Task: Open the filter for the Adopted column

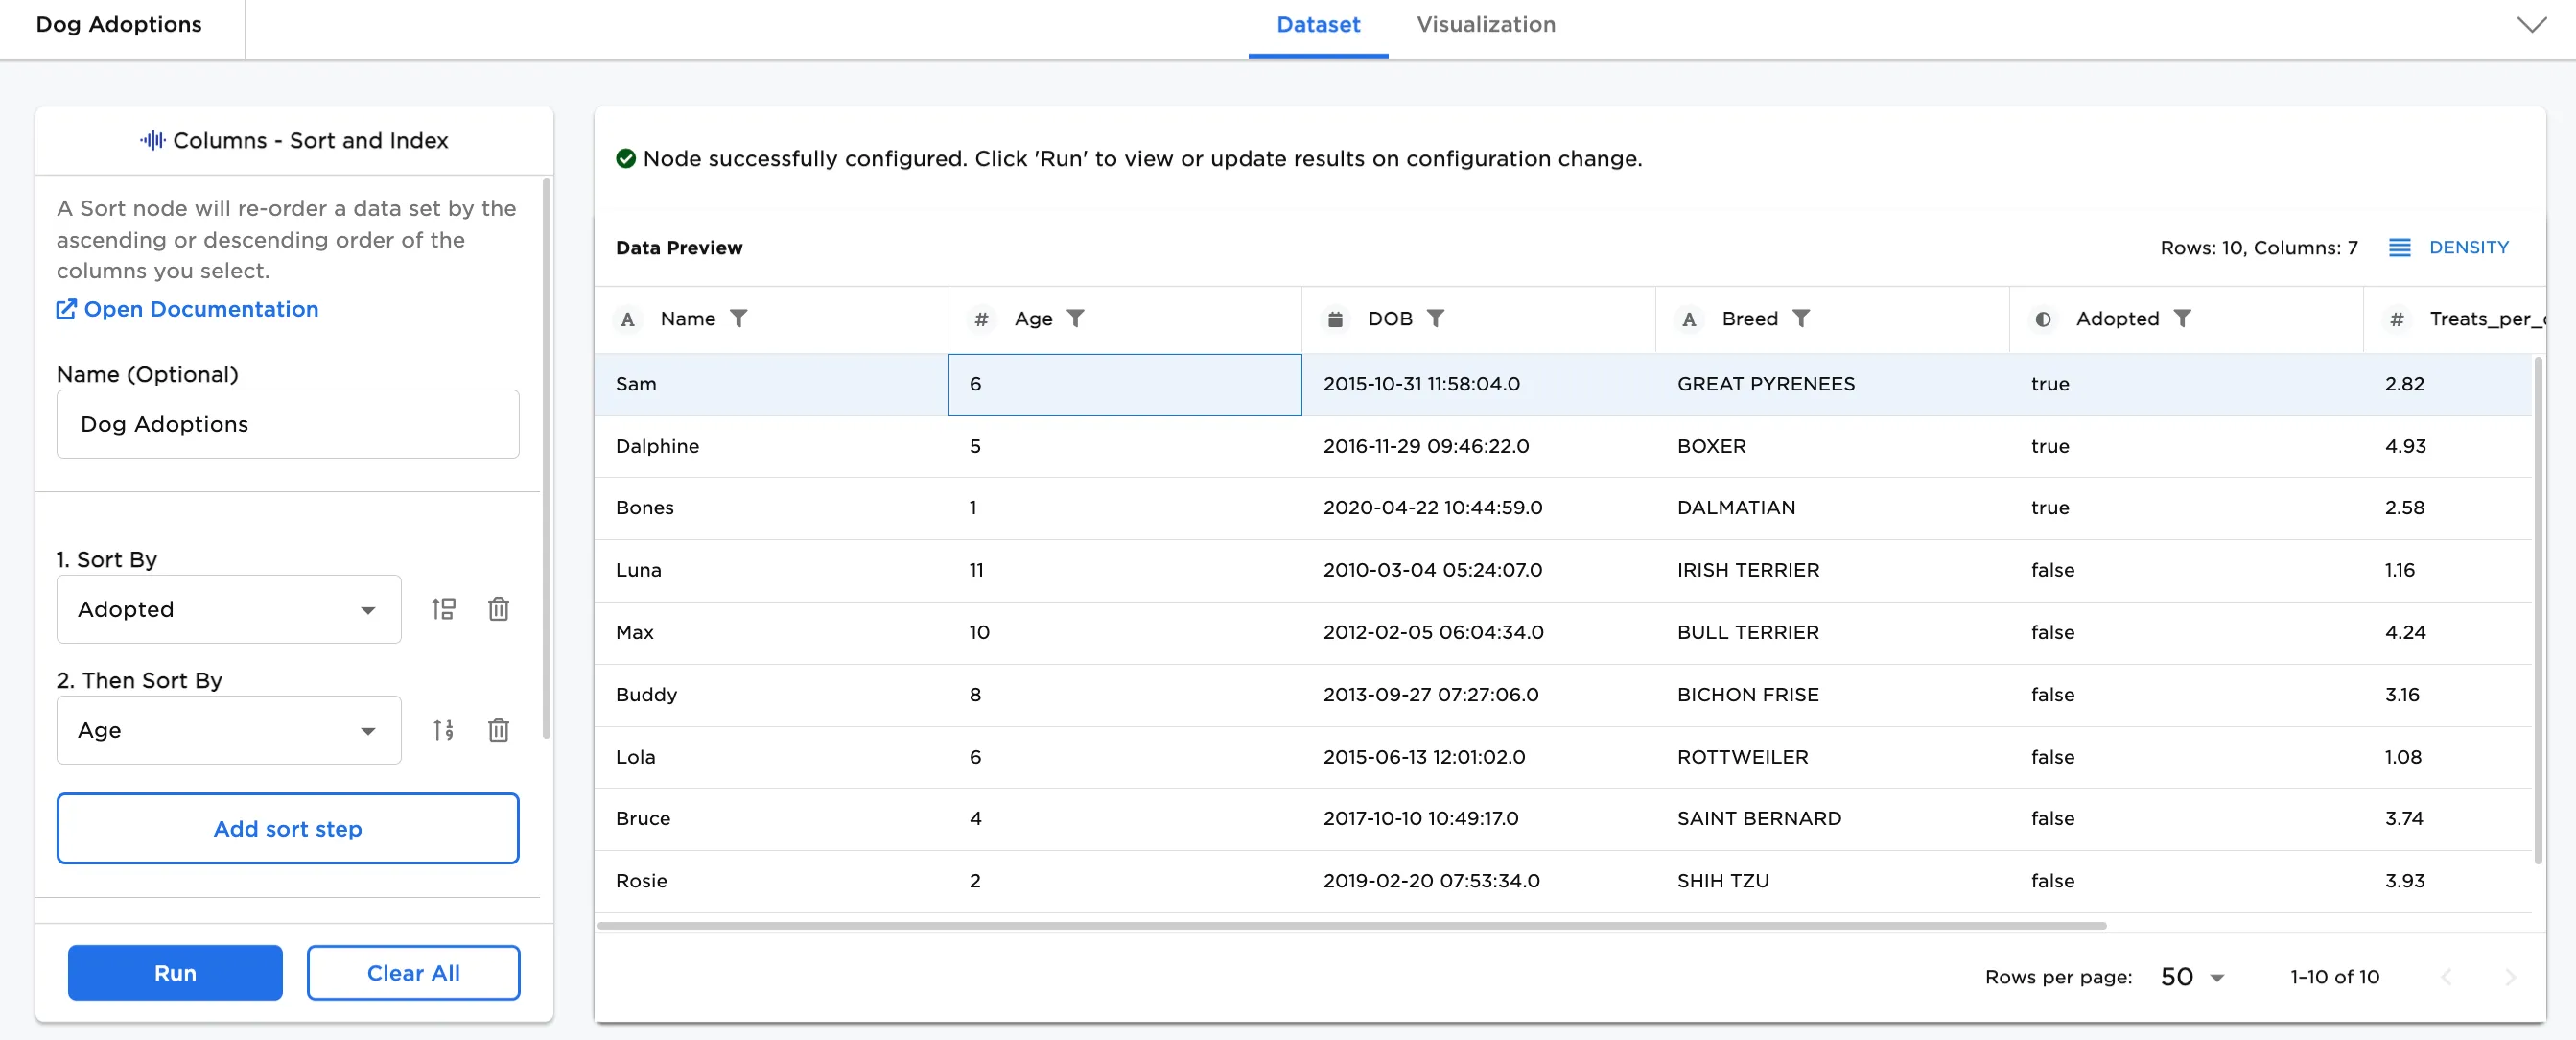Action: pos(2184,318)
